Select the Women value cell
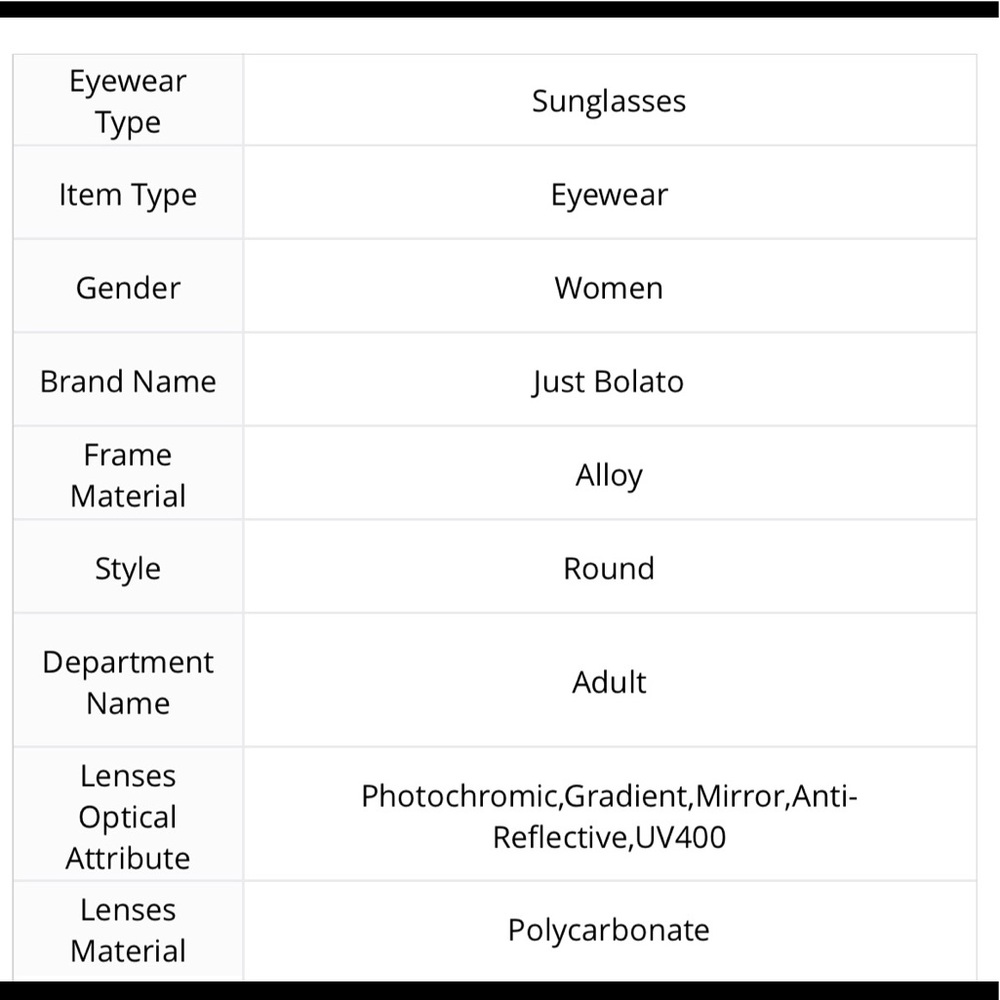Image resolution: width=1000 pixels, height=1000 pixels. pos(609,286)
